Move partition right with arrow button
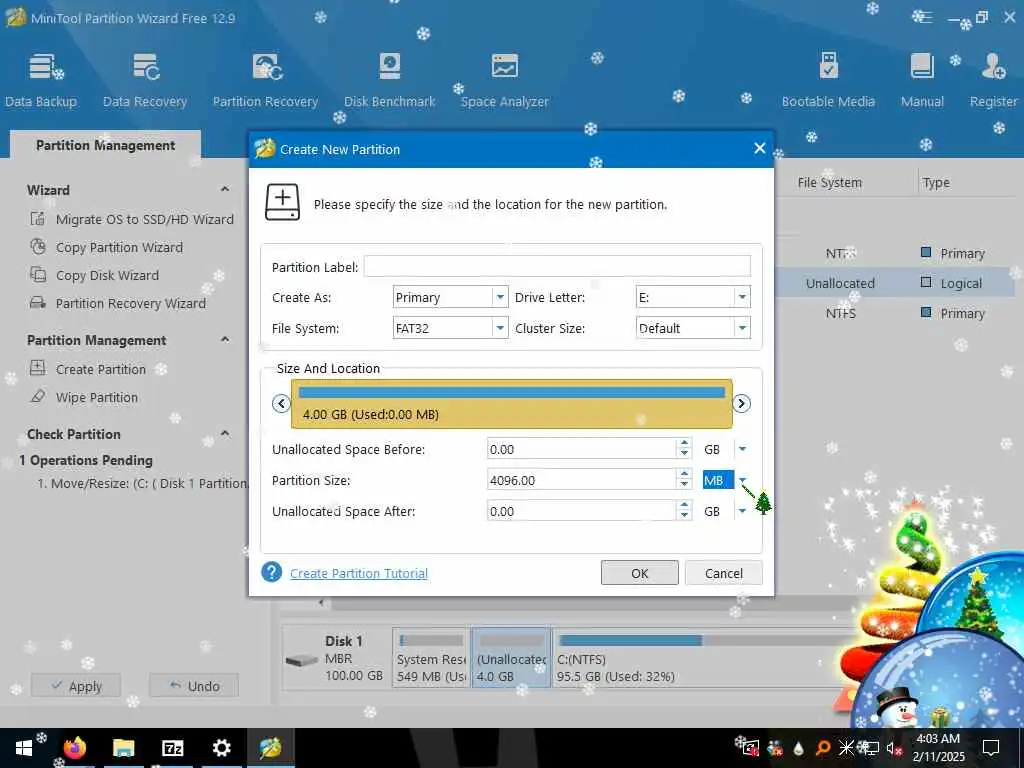1024x768 pixels. click(741, 404)
